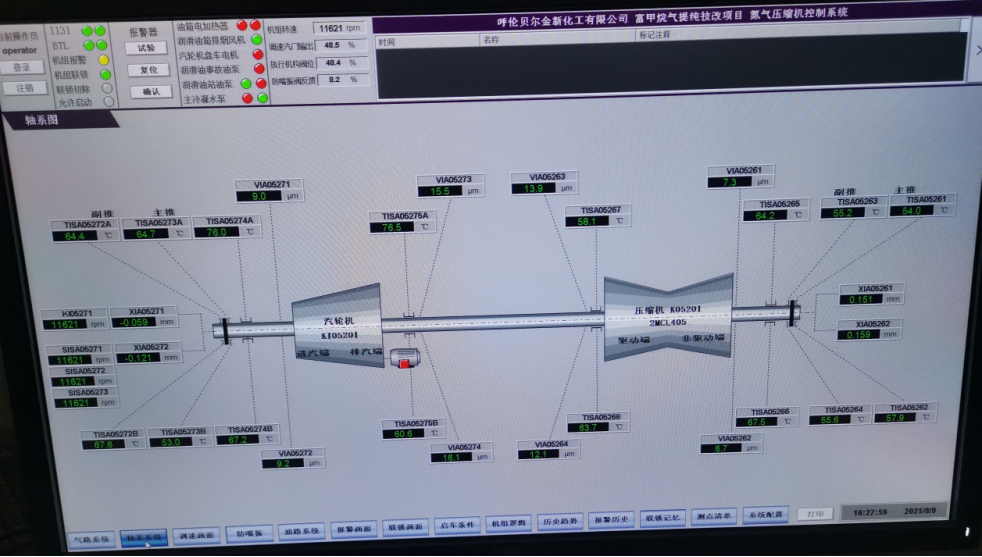Click the XIA05261 displacement value 0.151
The width and height of the screenshot is (982, 557).
coord(861,299)
